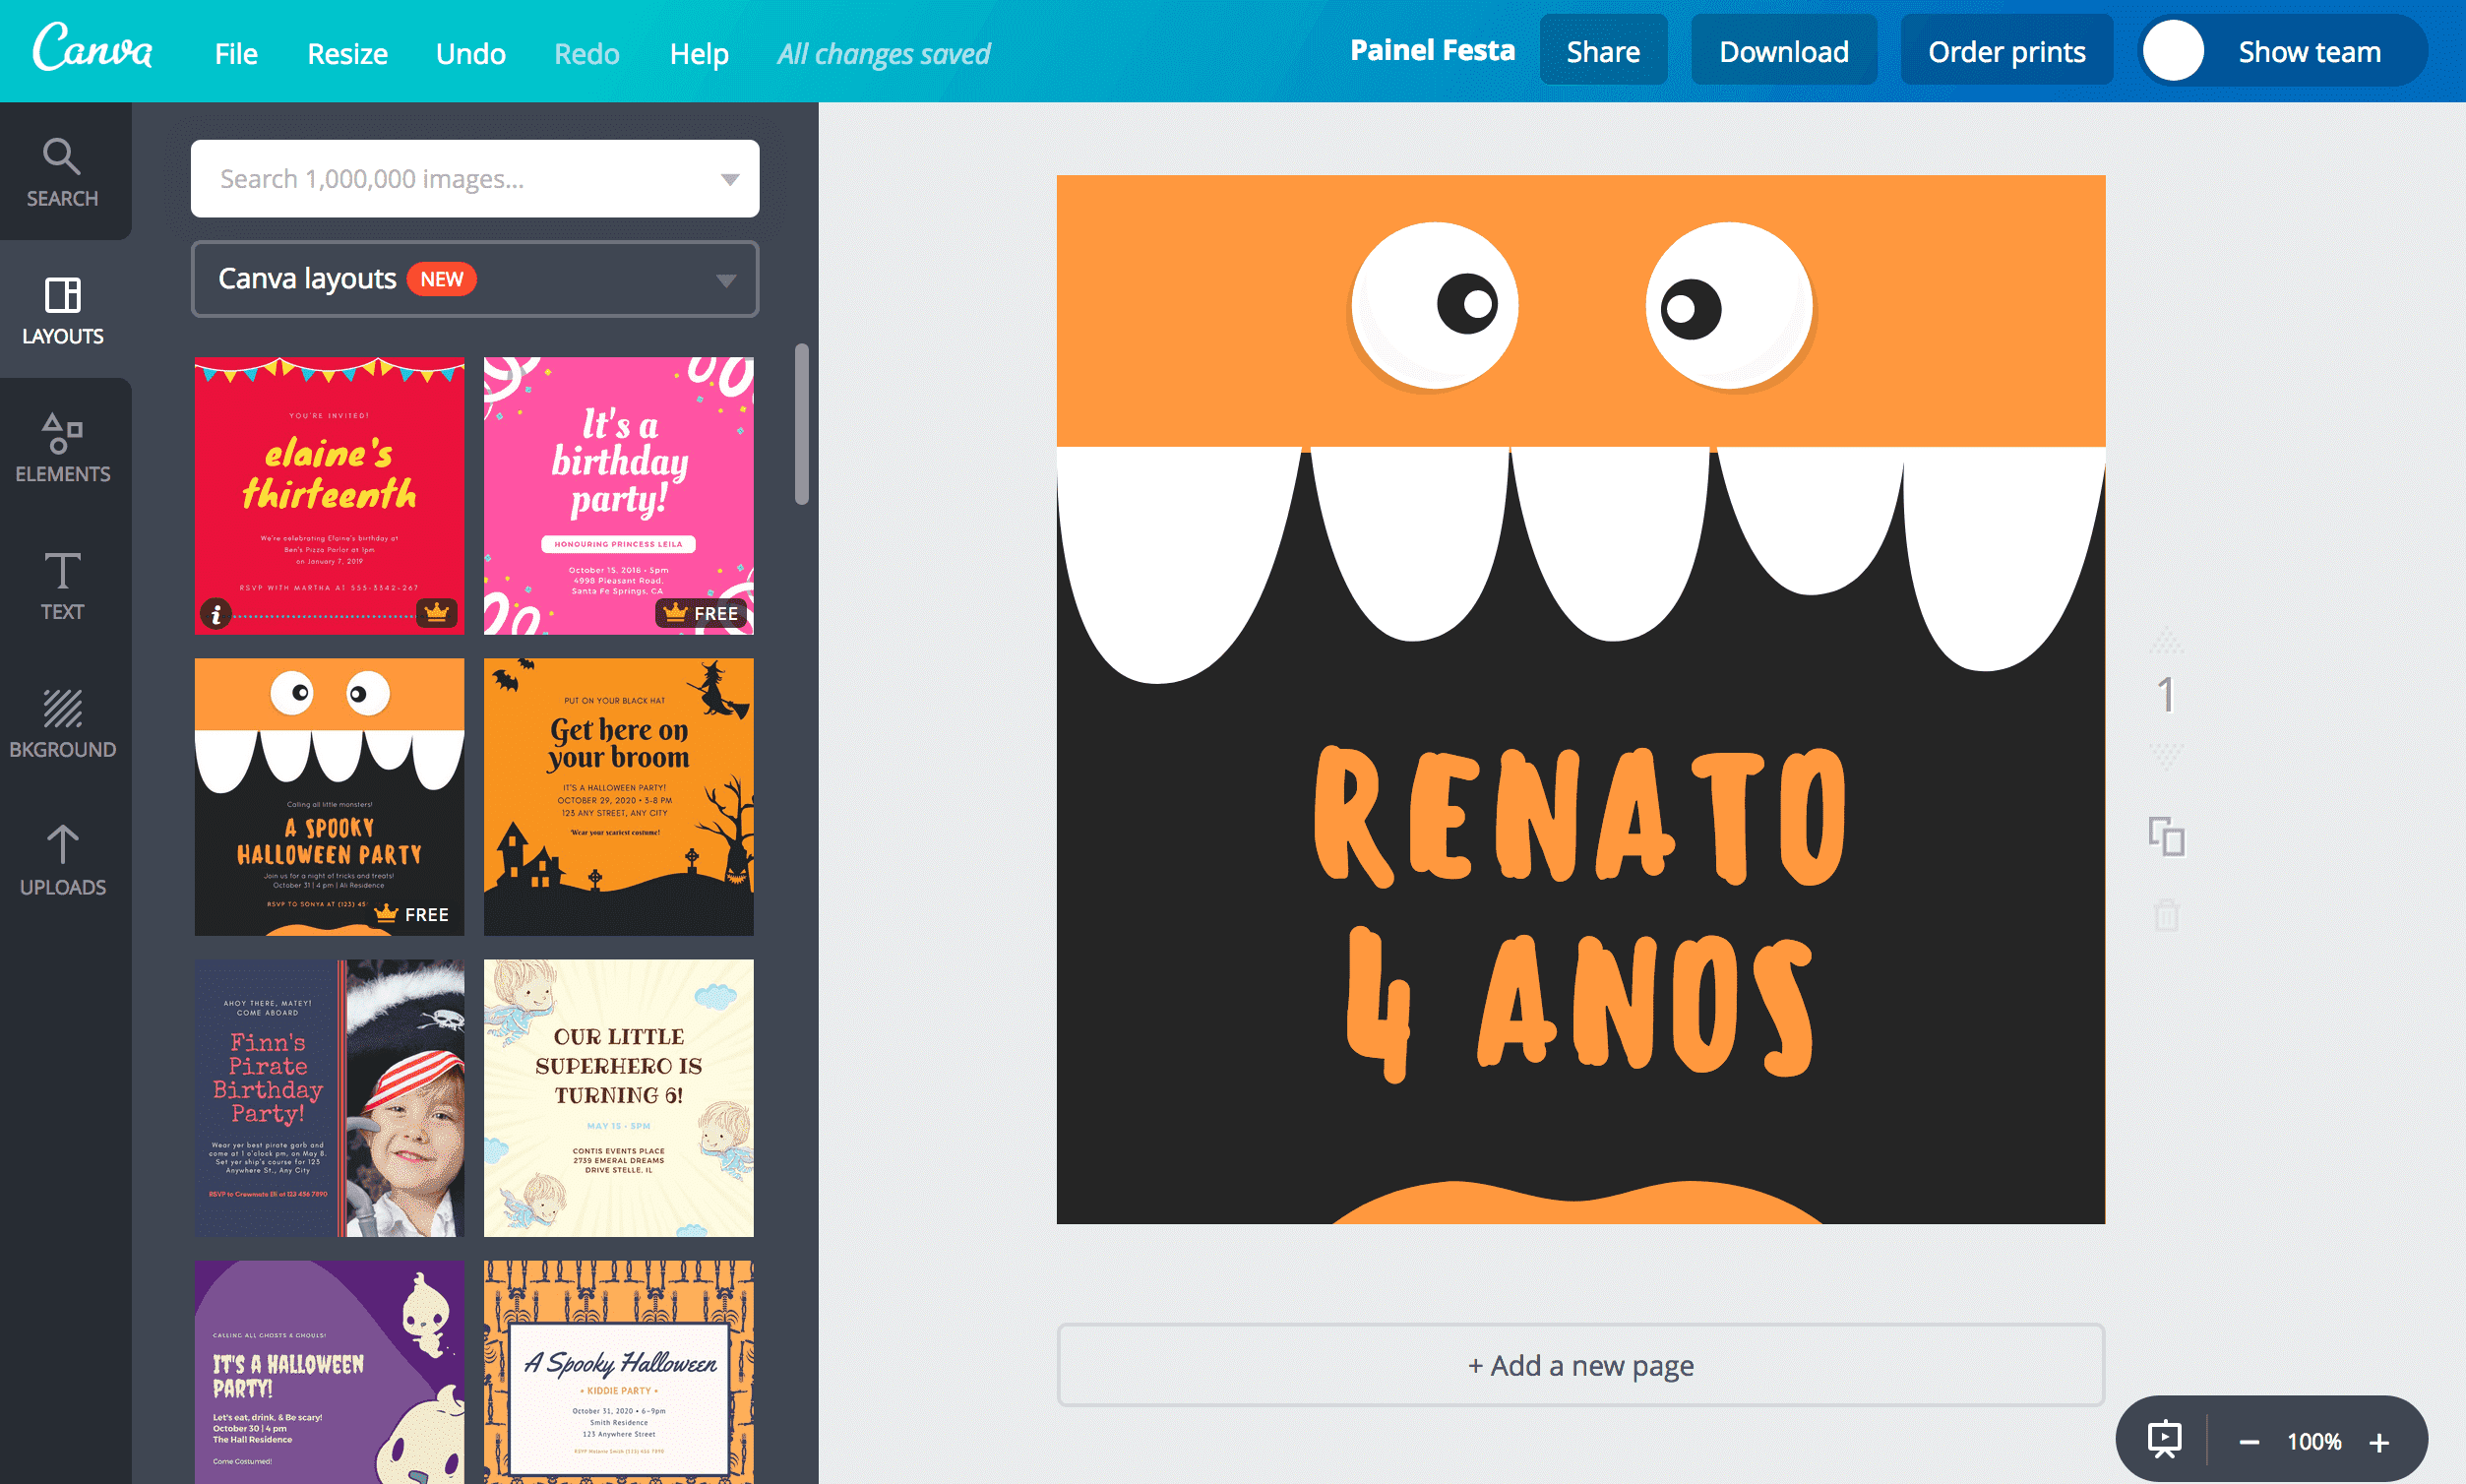Click crown badge on Elaine's thirteenth layout
The width and height of the screenshot is (2466, 1484).
tap(436, 611)
